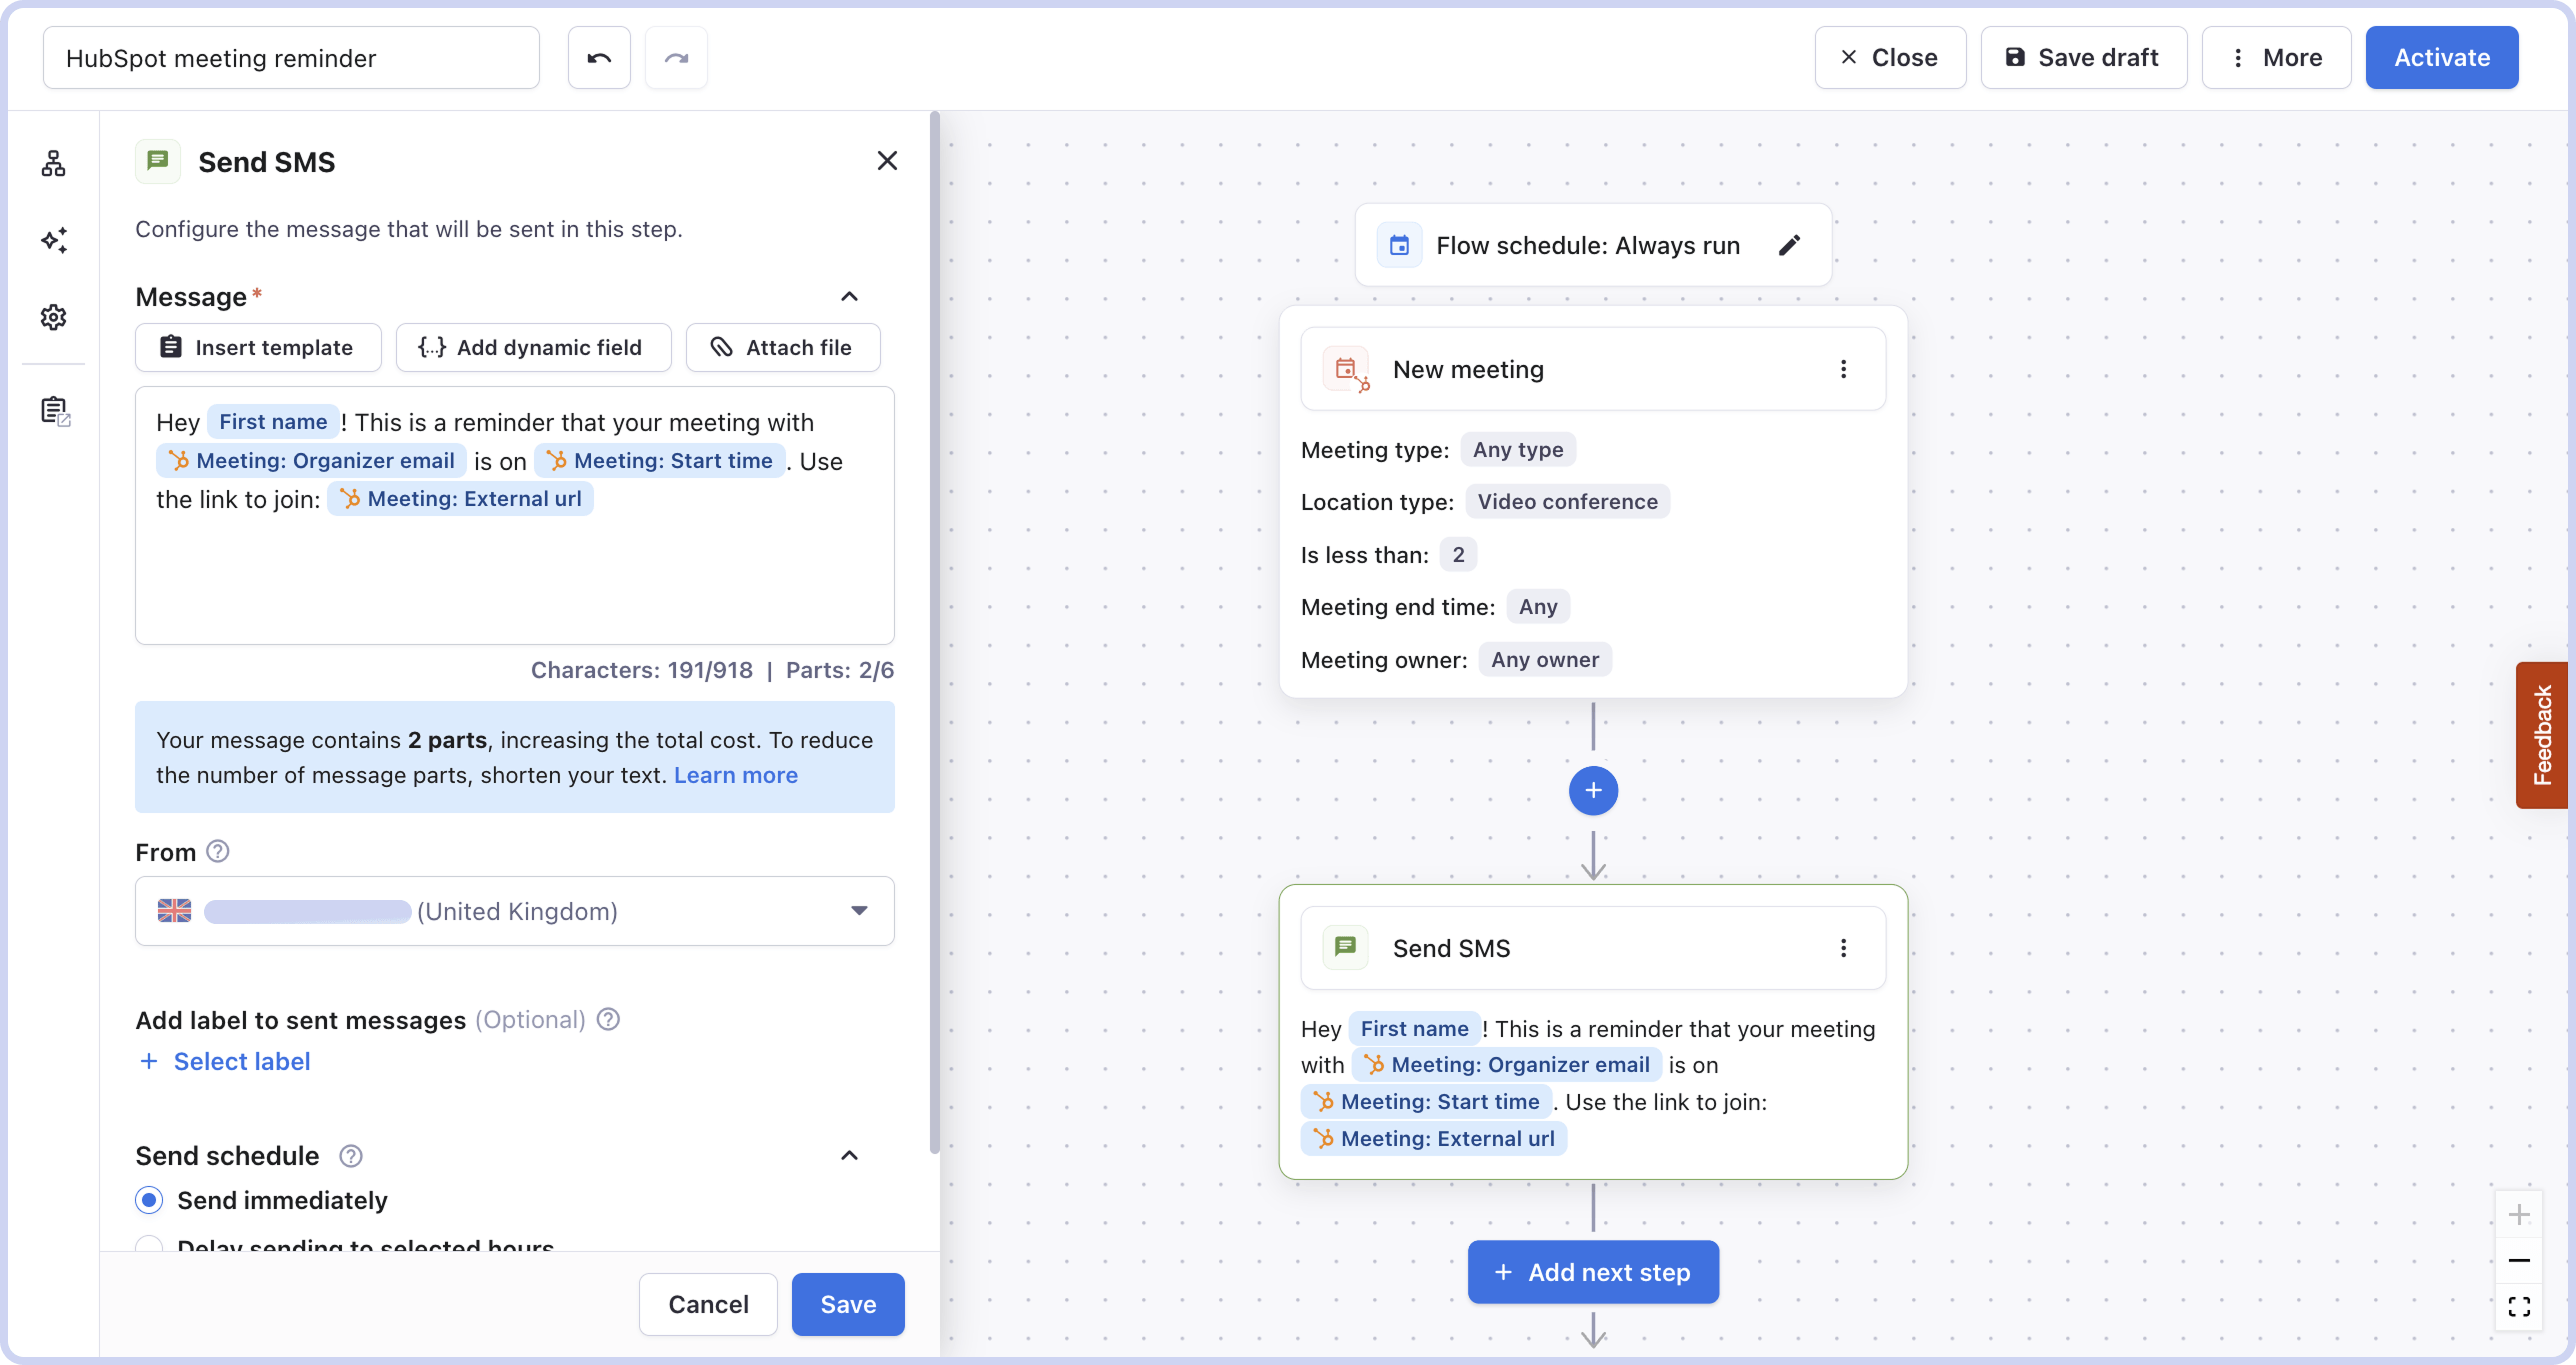
Task: Zoom in on the flow canvas
Action: (2519, 1214)
